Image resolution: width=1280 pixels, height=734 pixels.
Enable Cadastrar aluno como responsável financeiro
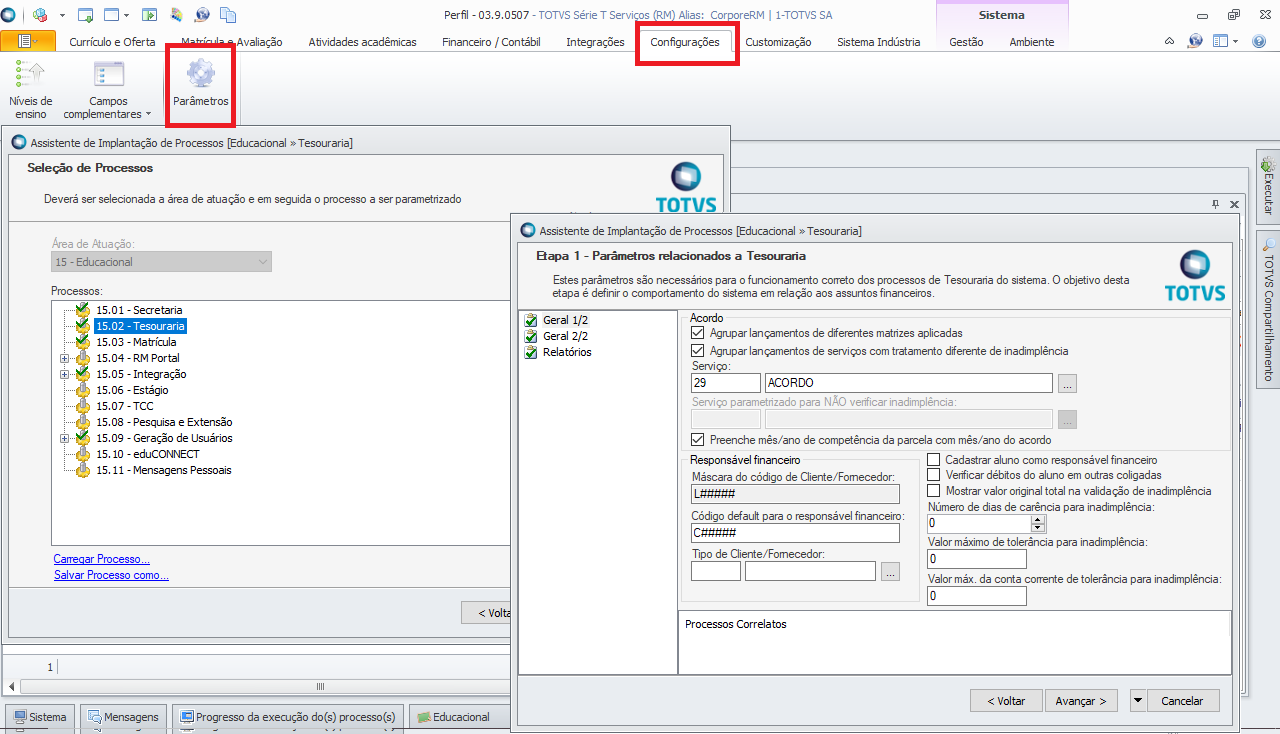pyautogui.click(x=934, y=459)
